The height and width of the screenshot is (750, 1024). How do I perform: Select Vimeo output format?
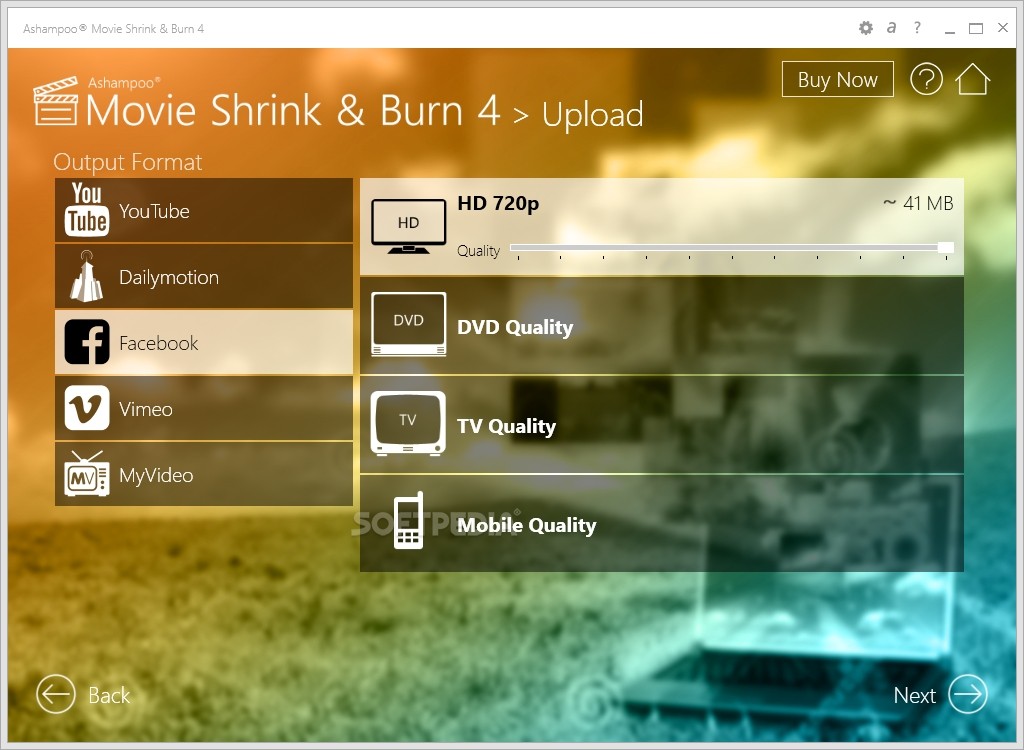204,408
